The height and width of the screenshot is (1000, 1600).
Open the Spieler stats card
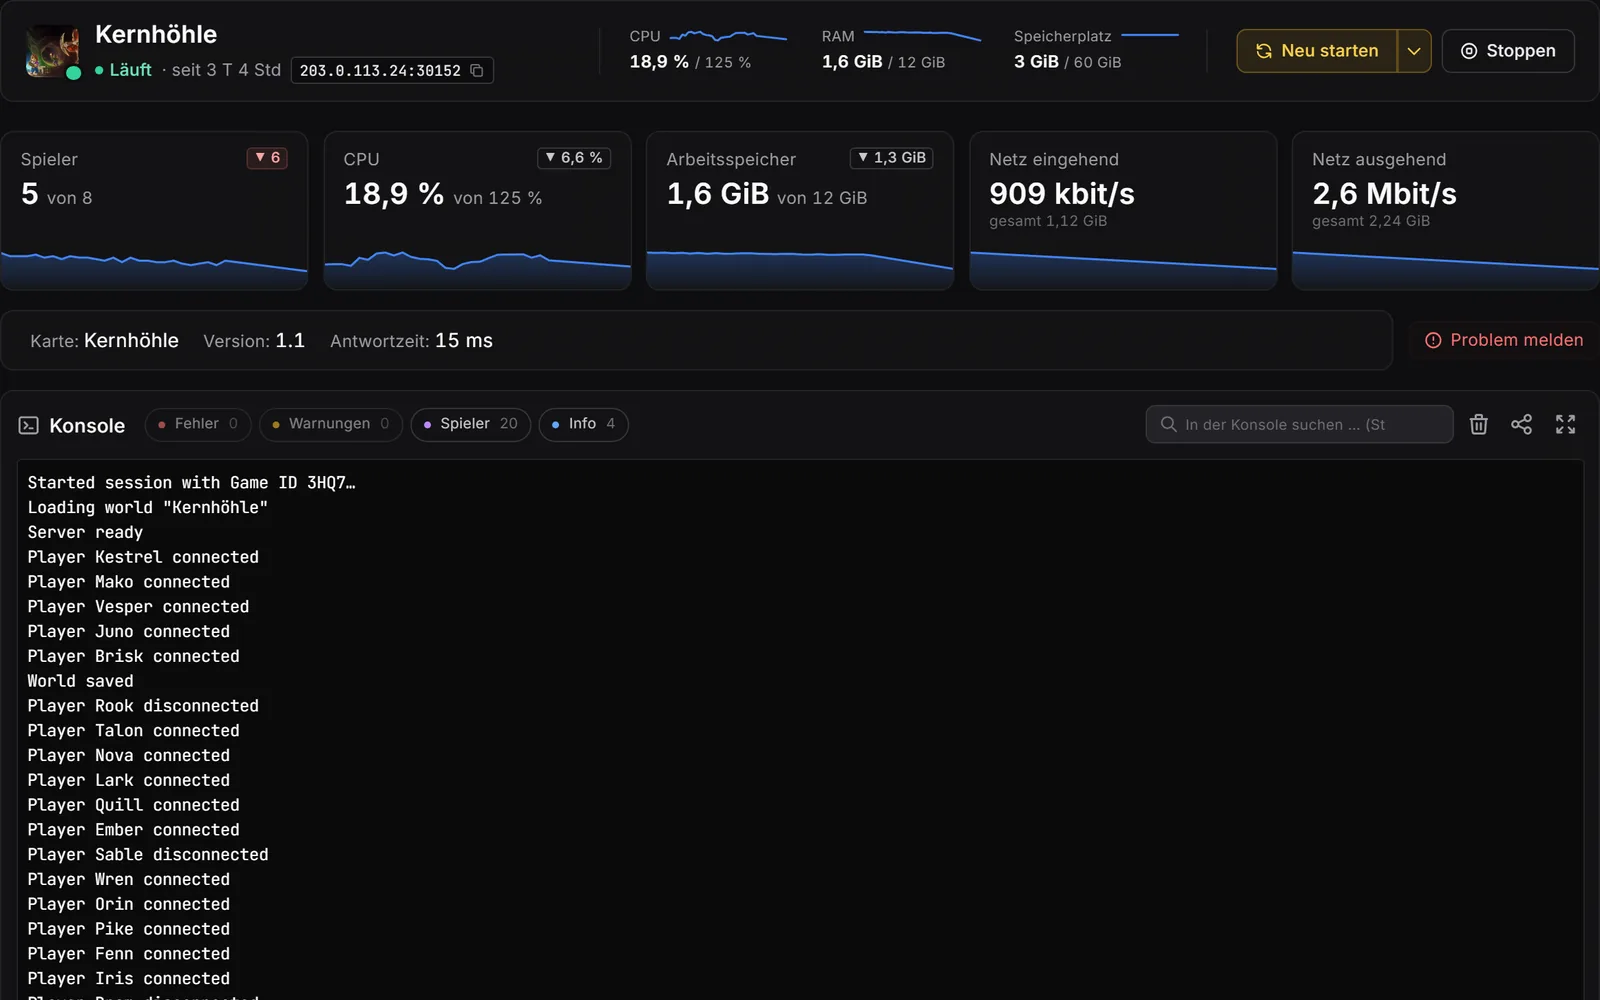point(154,211)
